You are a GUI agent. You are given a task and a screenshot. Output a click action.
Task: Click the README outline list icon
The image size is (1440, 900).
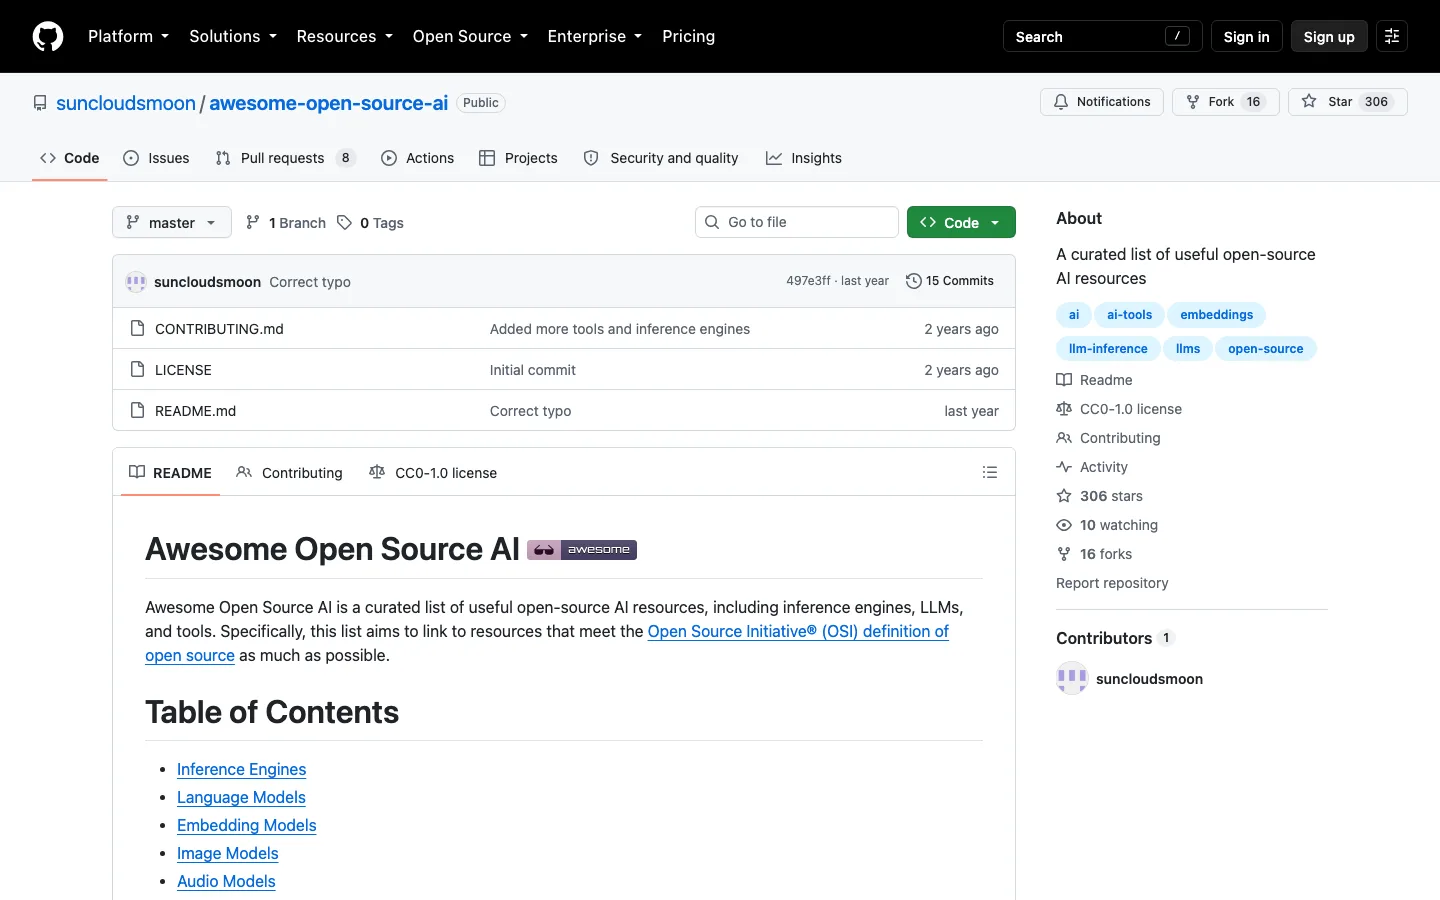990,472
